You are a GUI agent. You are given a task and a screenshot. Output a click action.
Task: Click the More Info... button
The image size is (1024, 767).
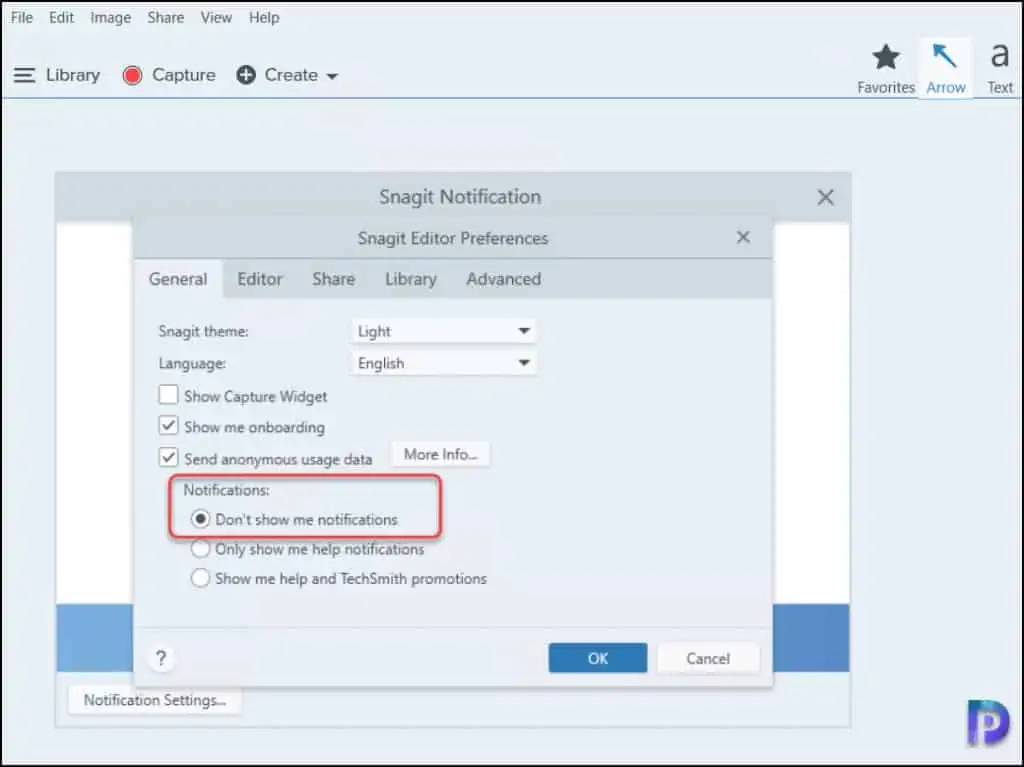[441, 454]
